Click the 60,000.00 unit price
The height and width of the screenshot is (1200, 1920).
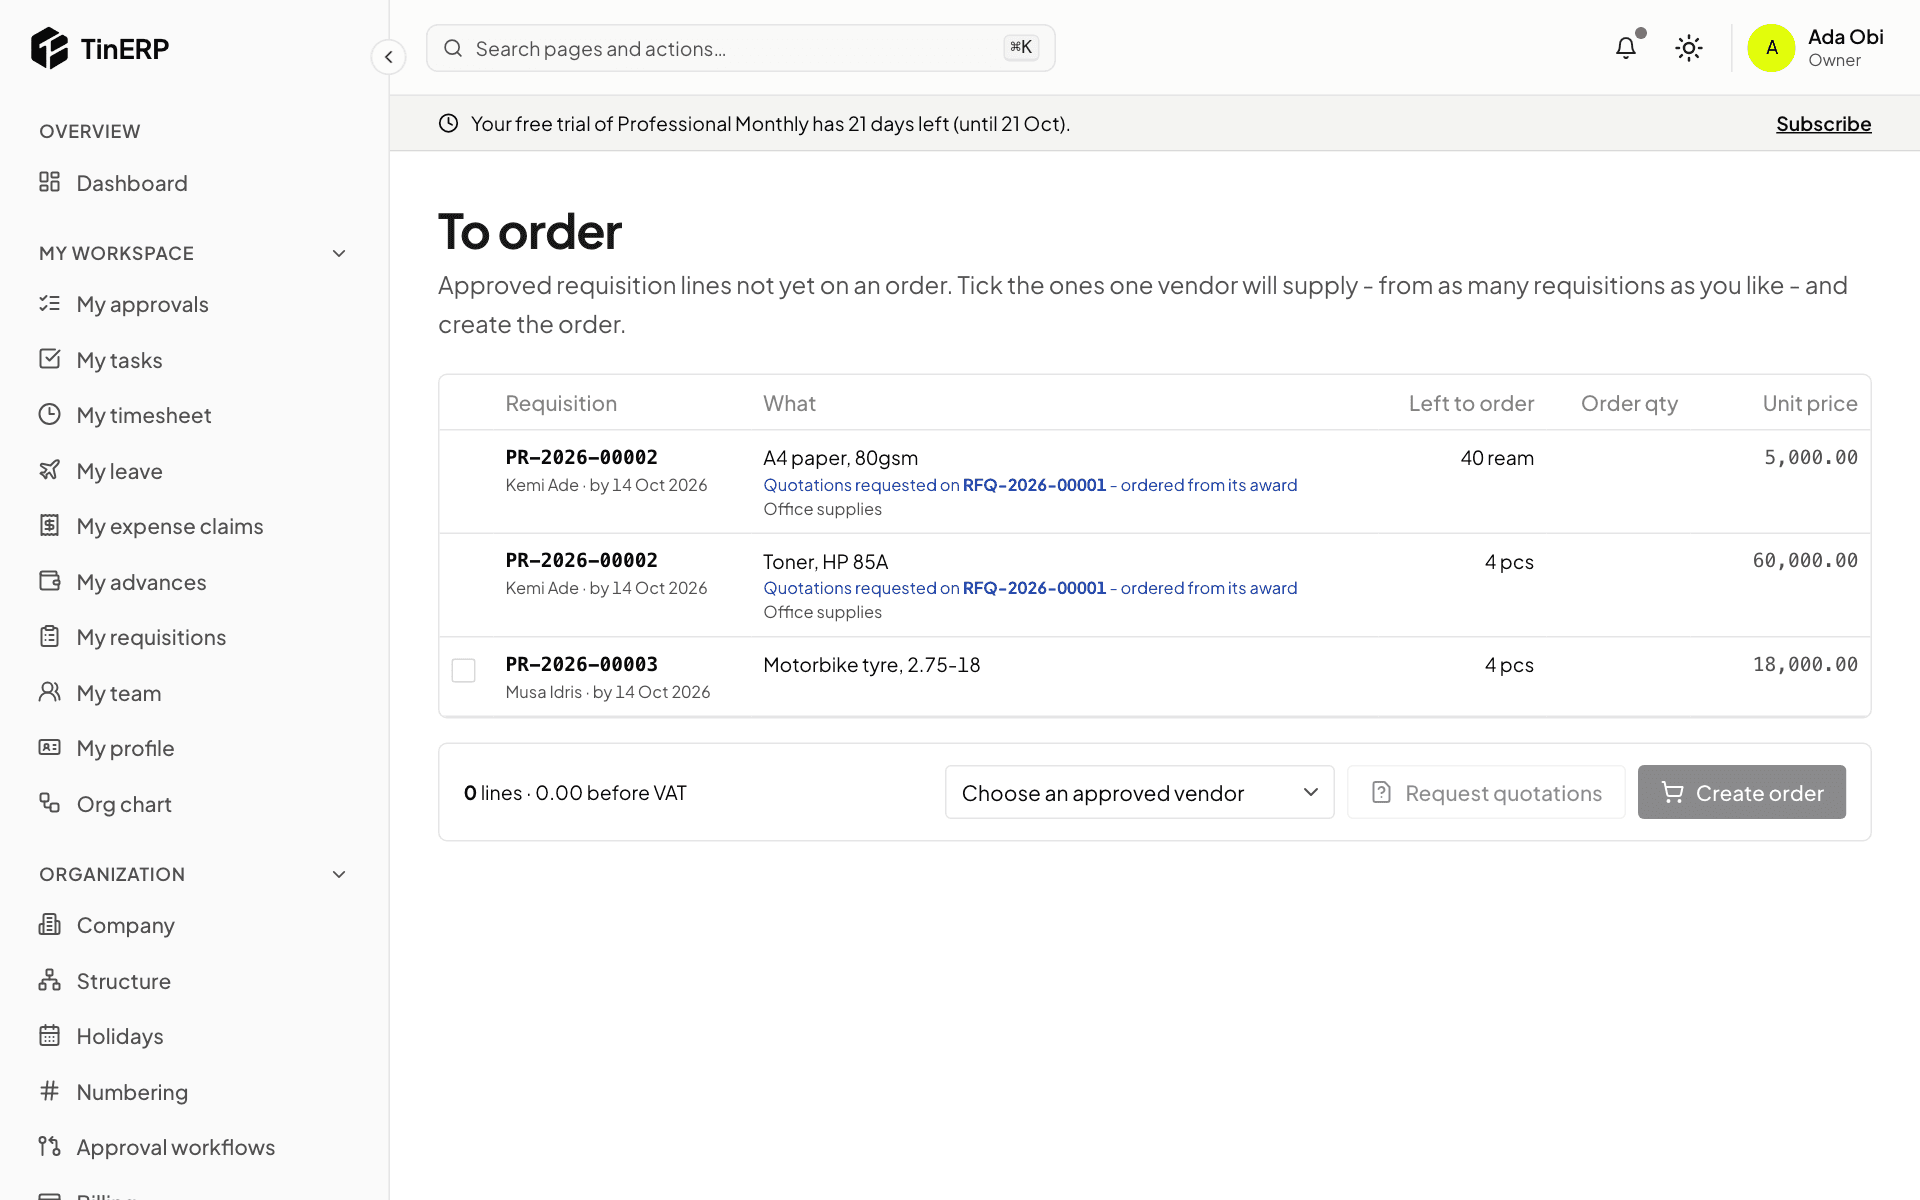point(1805,561)
